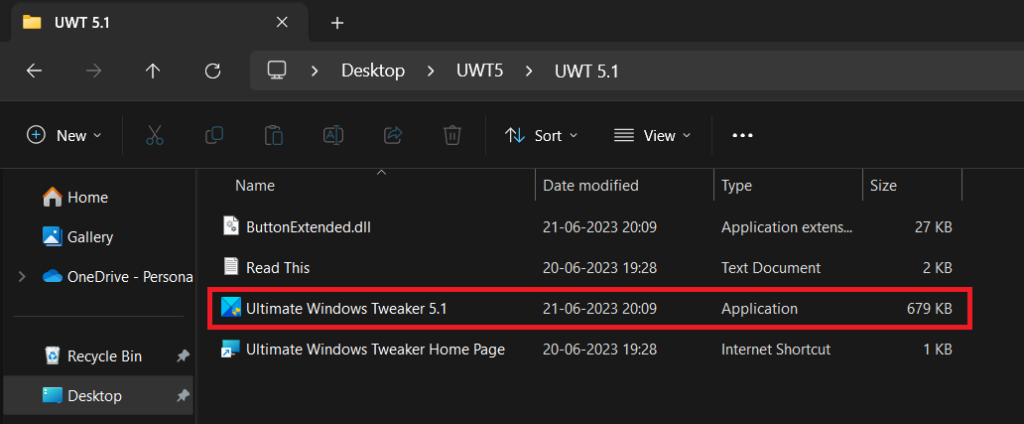1024x424 pixels.
Task: Click the Paste clipboard icon
Action: tap(273, 135)
